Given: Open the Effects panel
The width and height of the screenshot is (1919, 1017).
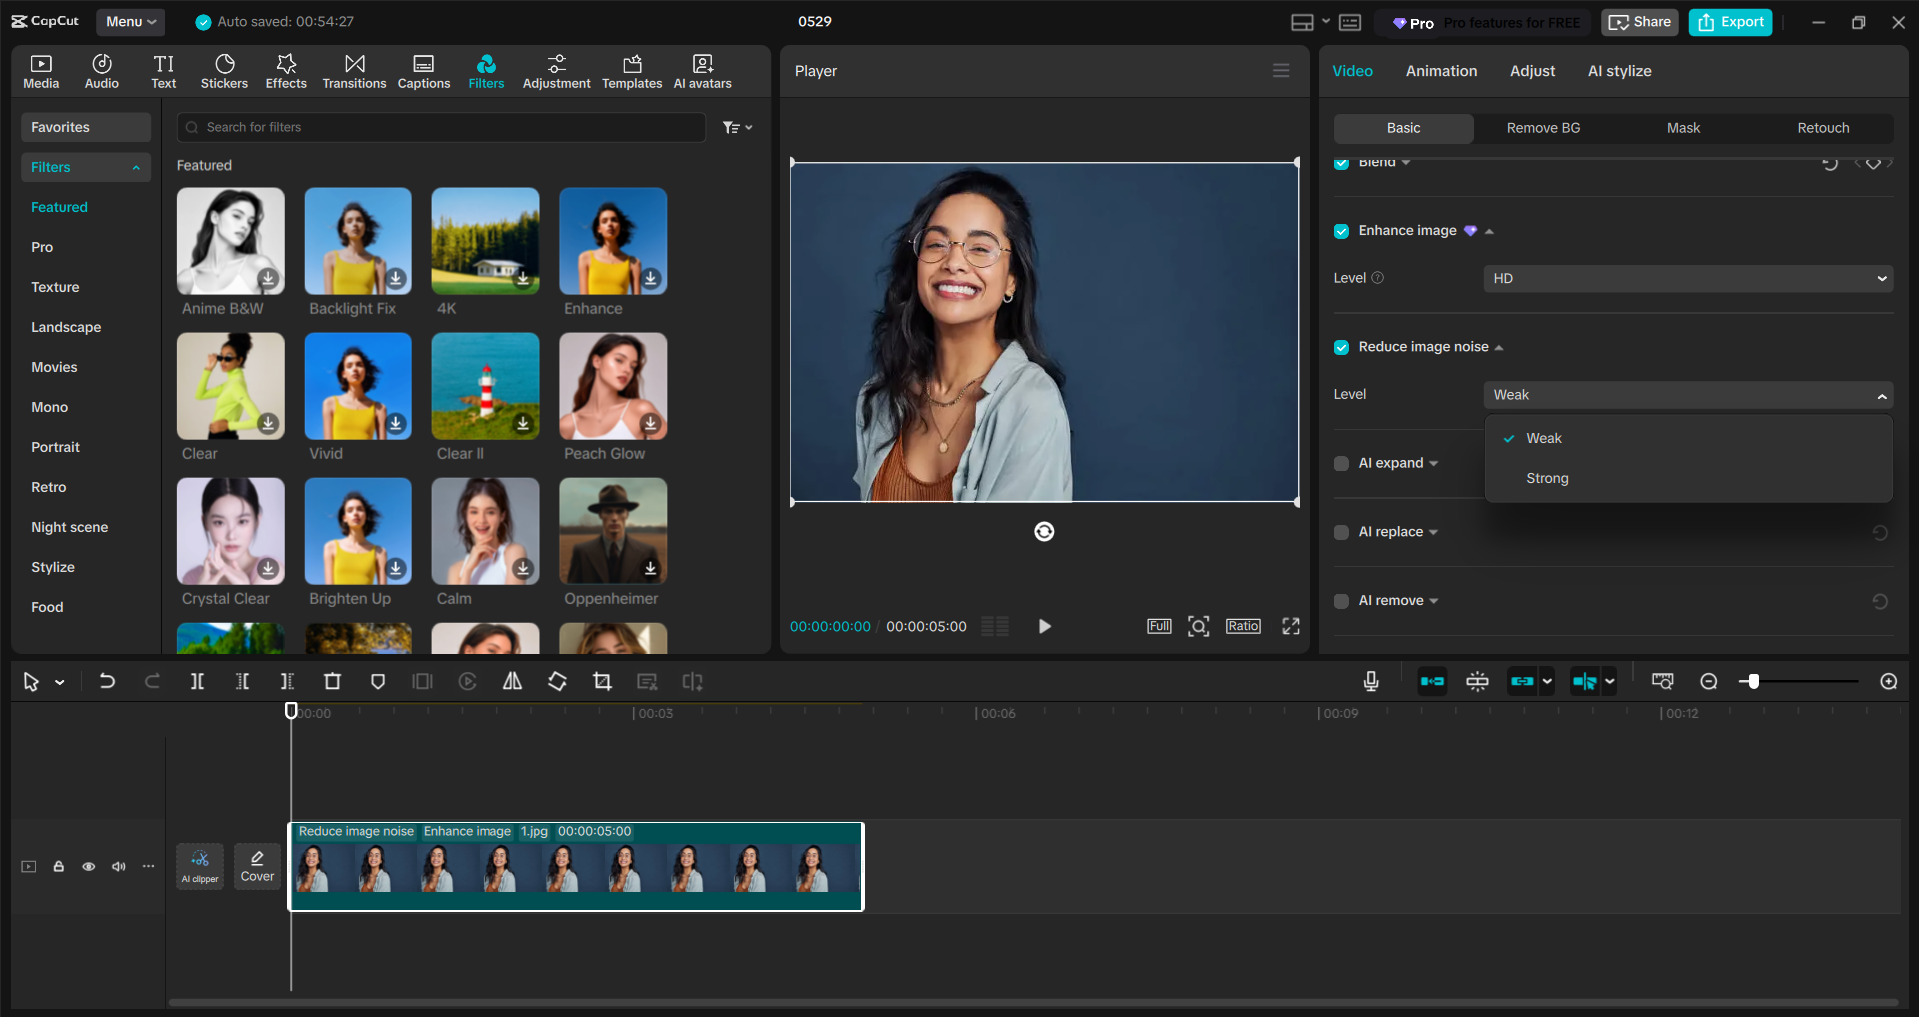Looking at the screenshot, I should (x=286, y=70).
